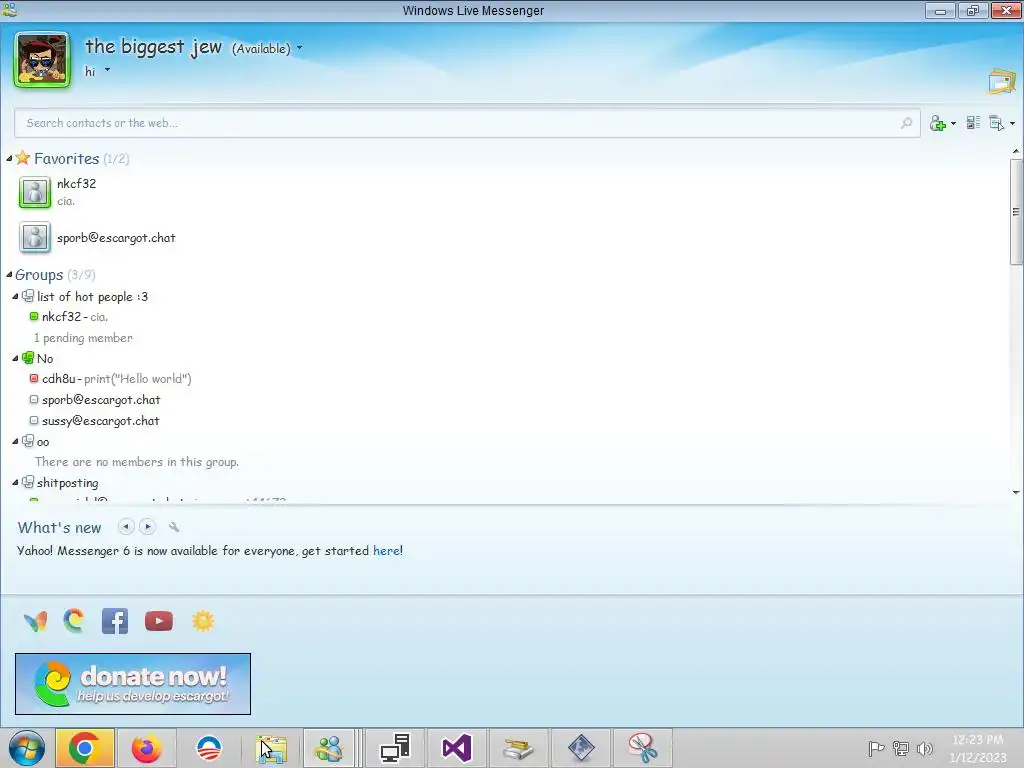
Task: Click sporb@escargot.chat avatar in Favorites
Action: click(35, 238)
